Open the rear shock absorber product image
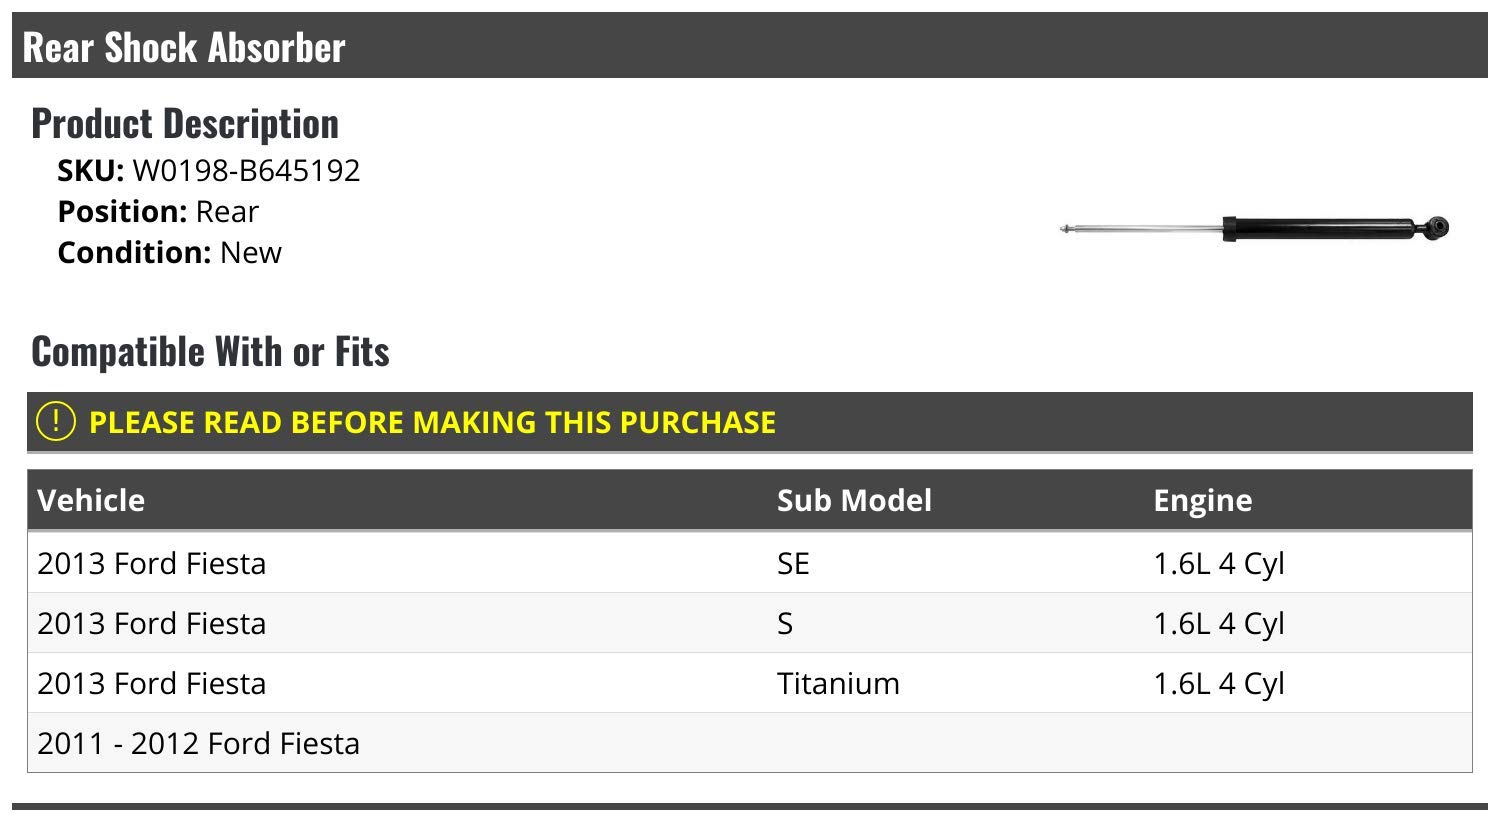This screenshot has height=822, width=1500. [x=1254, y=229]
